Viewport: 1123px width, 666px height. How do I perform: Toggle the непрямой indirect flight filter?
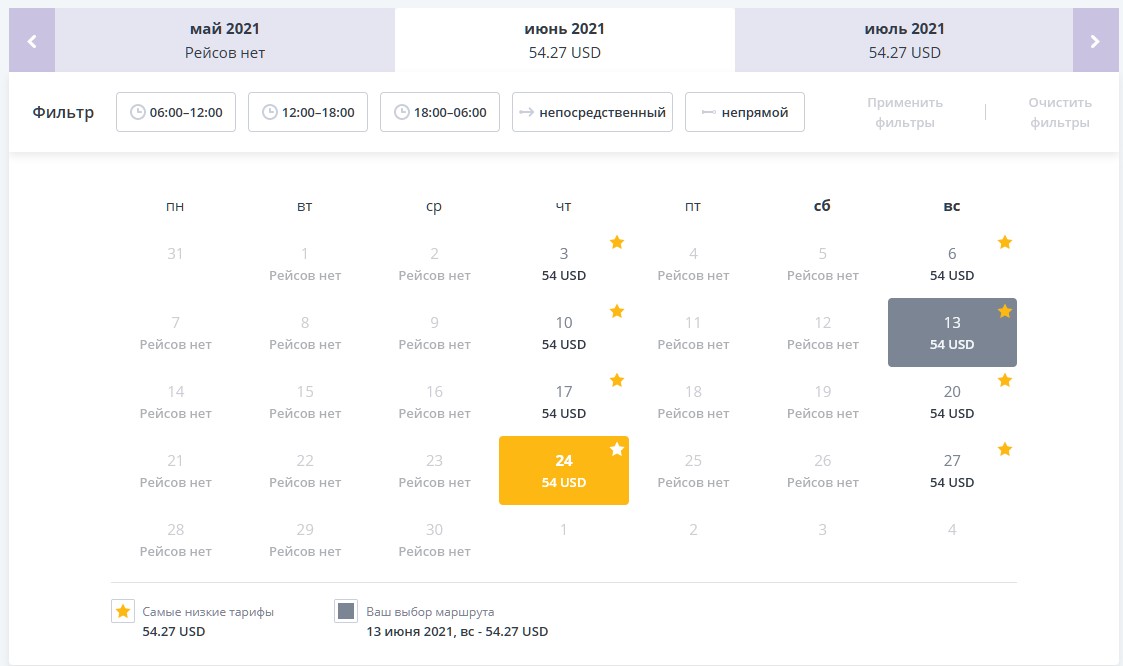[745, 112]
